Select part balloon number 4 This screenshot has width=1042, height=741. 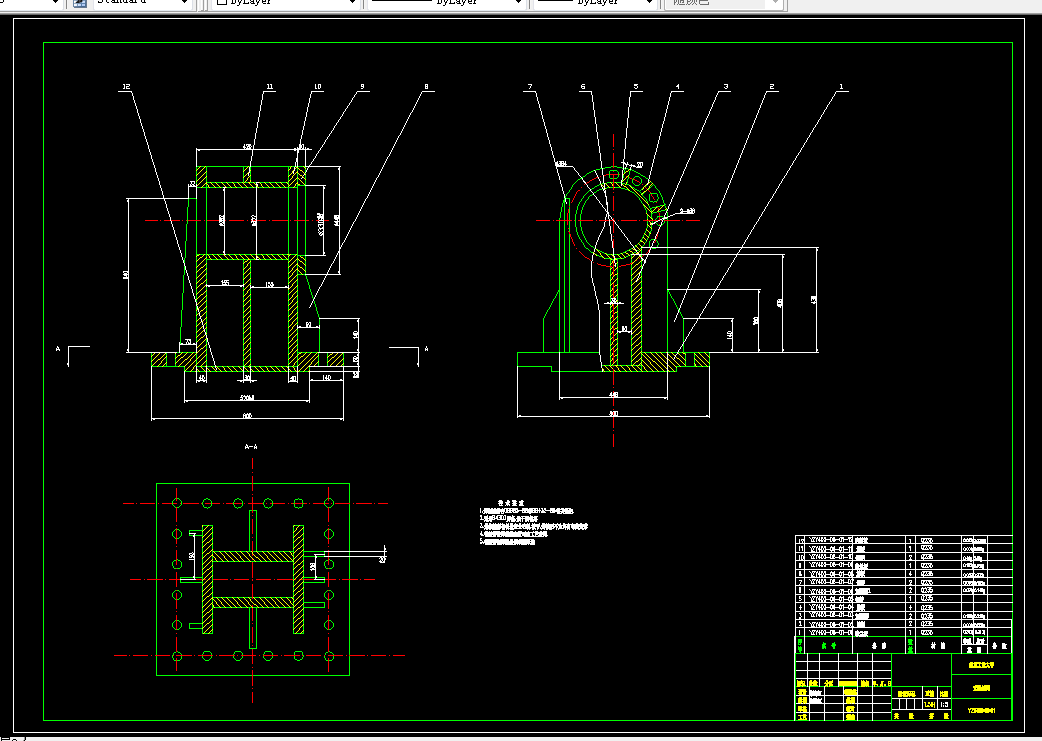pyautogui.click(x=678, y=87)
